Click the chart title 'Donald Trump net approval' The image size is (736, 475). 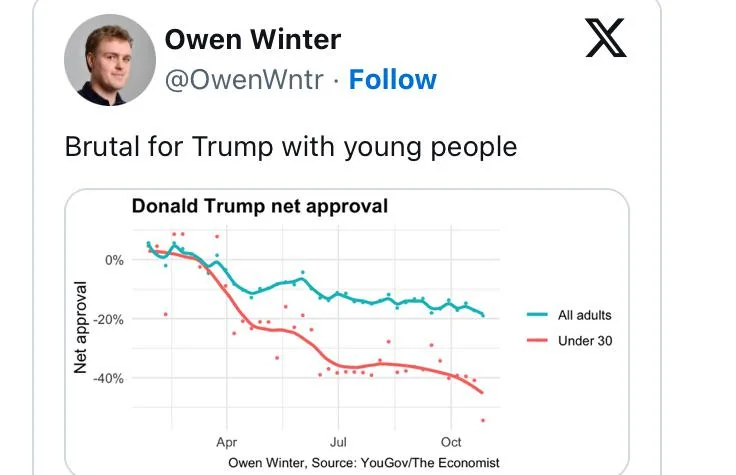click(x=259, y=207)
